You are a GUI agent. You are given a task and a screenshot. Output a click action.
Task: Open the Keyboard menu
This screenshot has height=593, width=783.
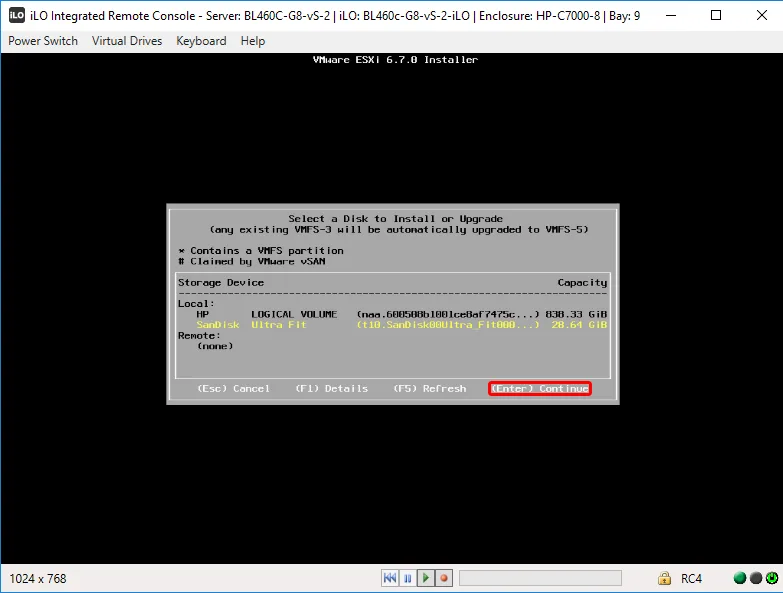coord(201,41)
